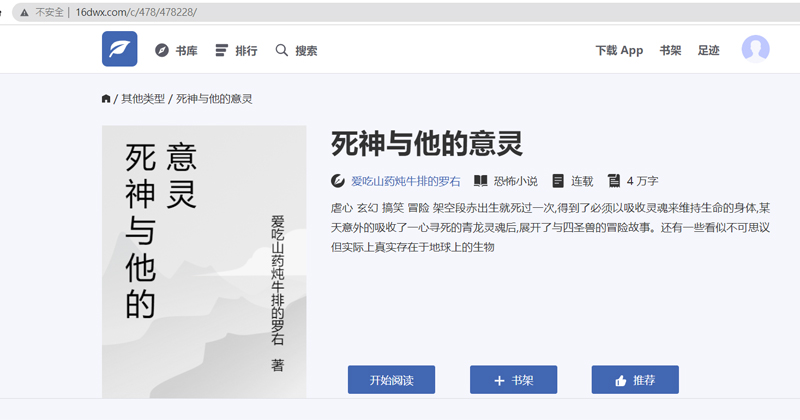Click the blue feather site logo
This screenshot has width=800, height=420.
119,49
